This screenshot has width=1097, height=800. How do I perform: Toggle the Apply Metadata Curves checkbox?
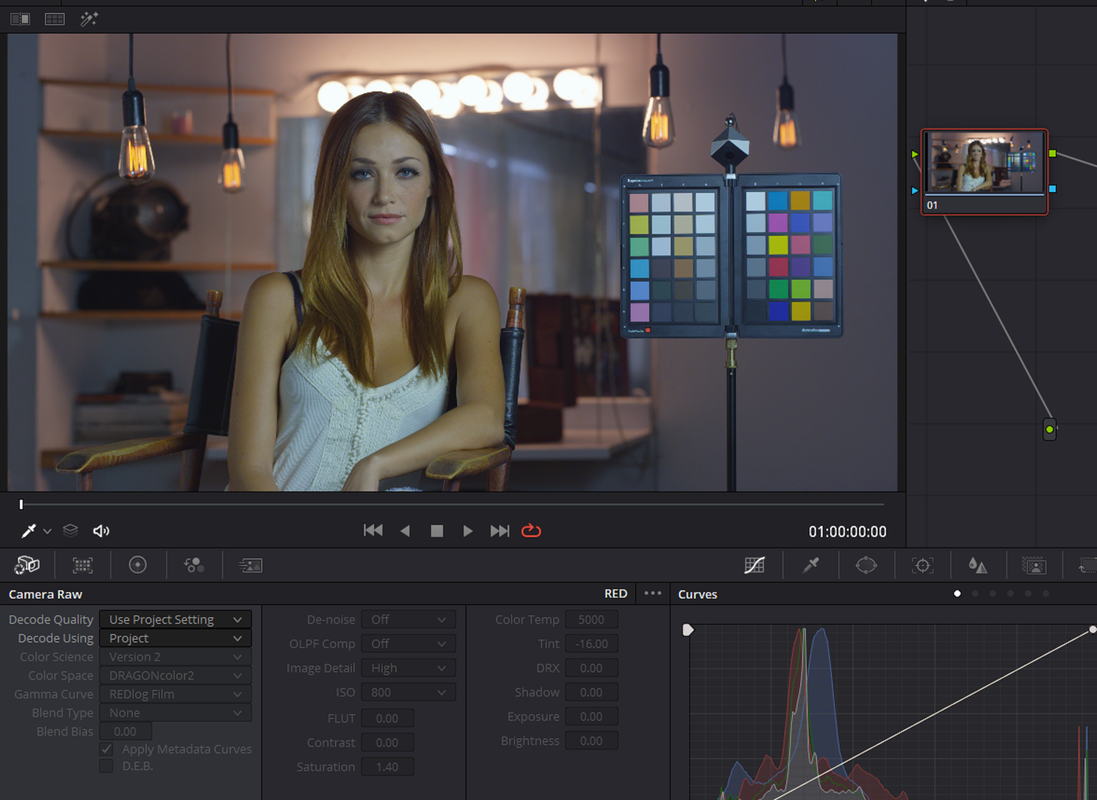(106, 749)
